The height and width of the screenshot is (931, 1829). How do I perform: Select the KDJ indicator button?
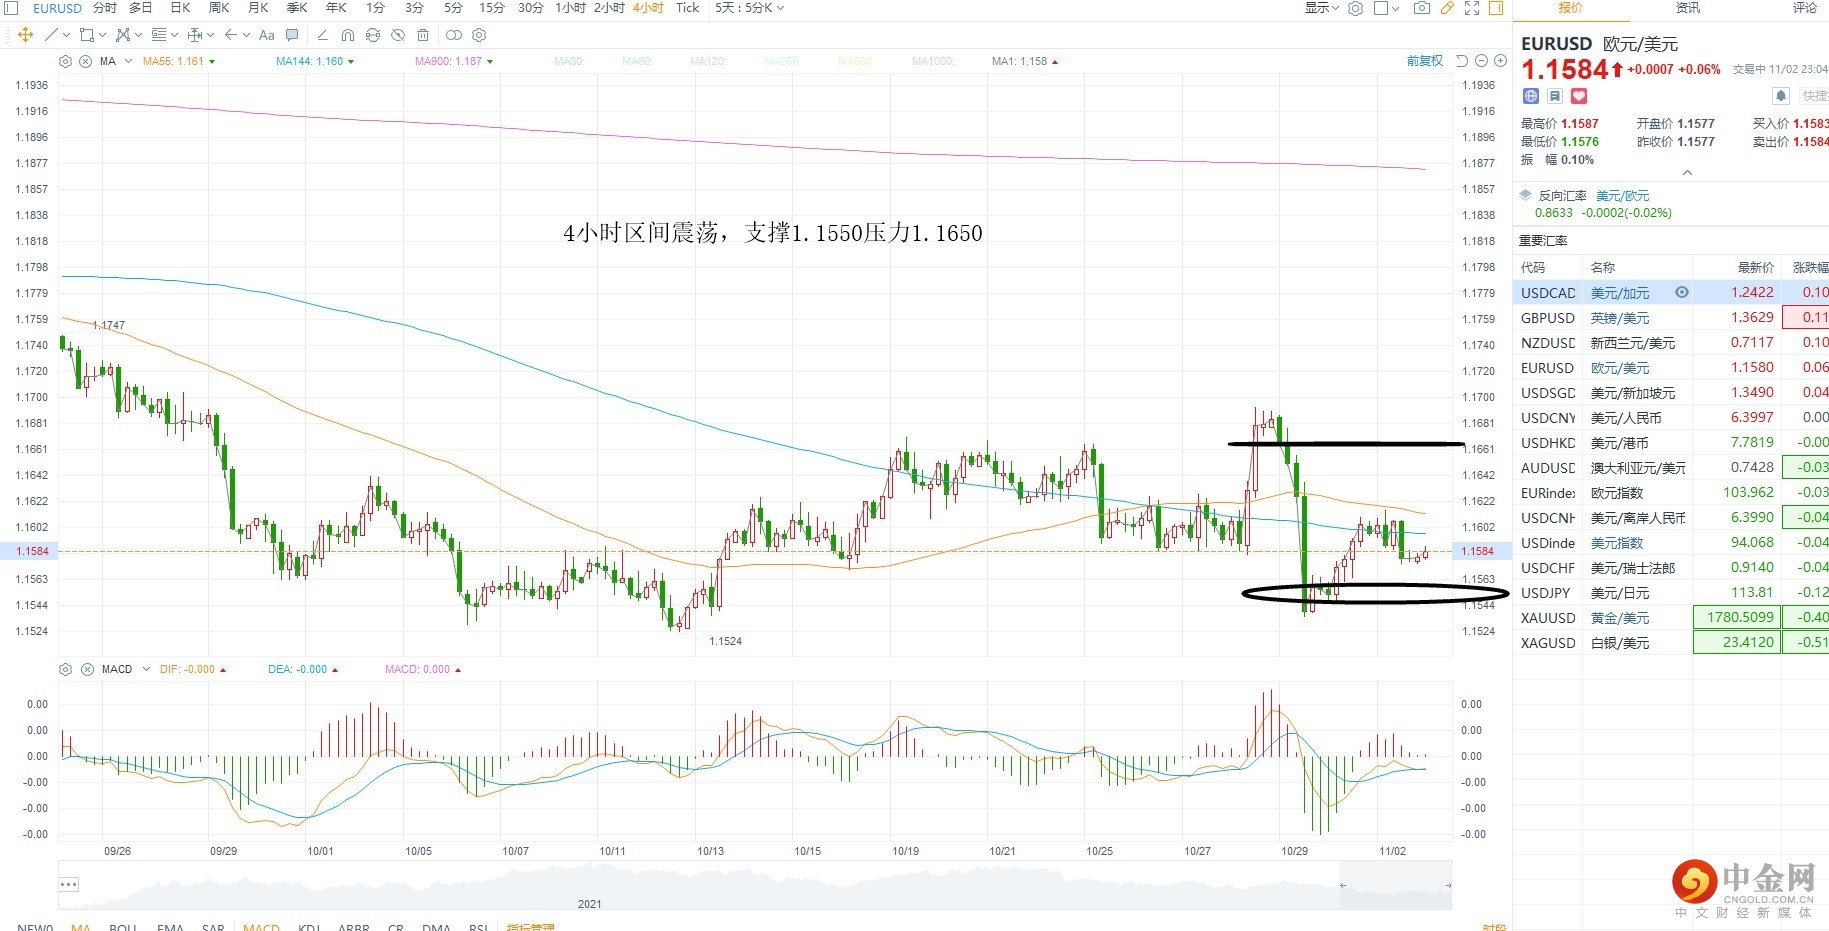tap(308, 927)
